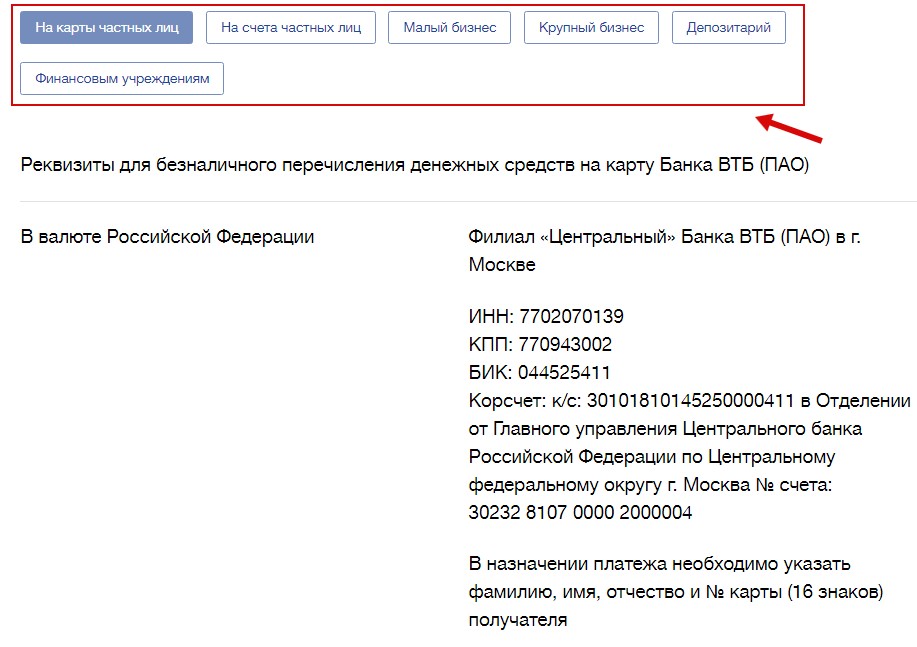917x647 pixels.
Task: Choose the "Депозитарий" tab
Action: (x=728, y=27)
